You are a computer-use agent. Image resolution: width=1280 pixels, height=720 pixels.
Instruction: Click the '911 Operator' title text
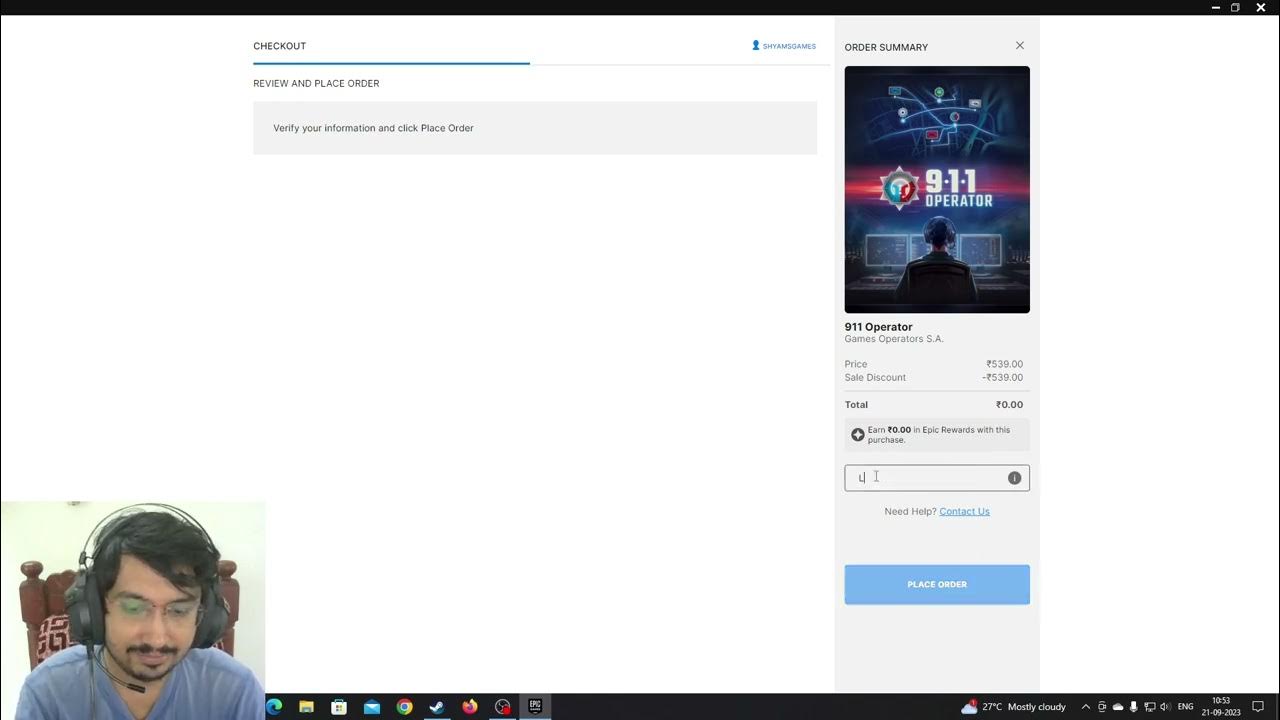point(878,327)
